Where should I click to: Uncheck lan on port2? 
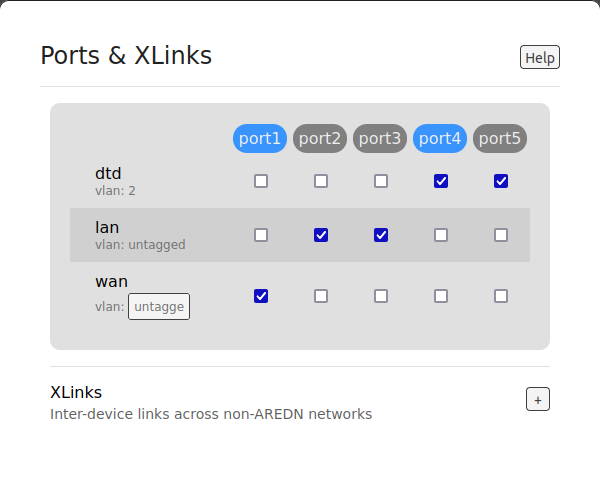tap(321, 235)
